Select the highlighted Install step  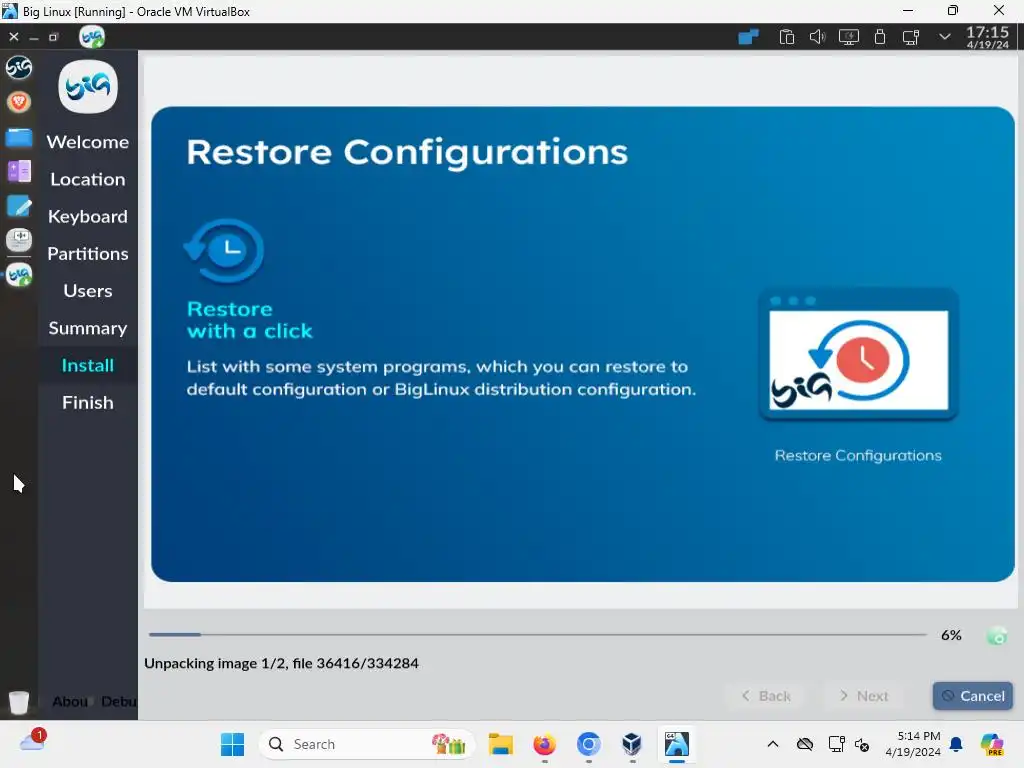[88, 365]
